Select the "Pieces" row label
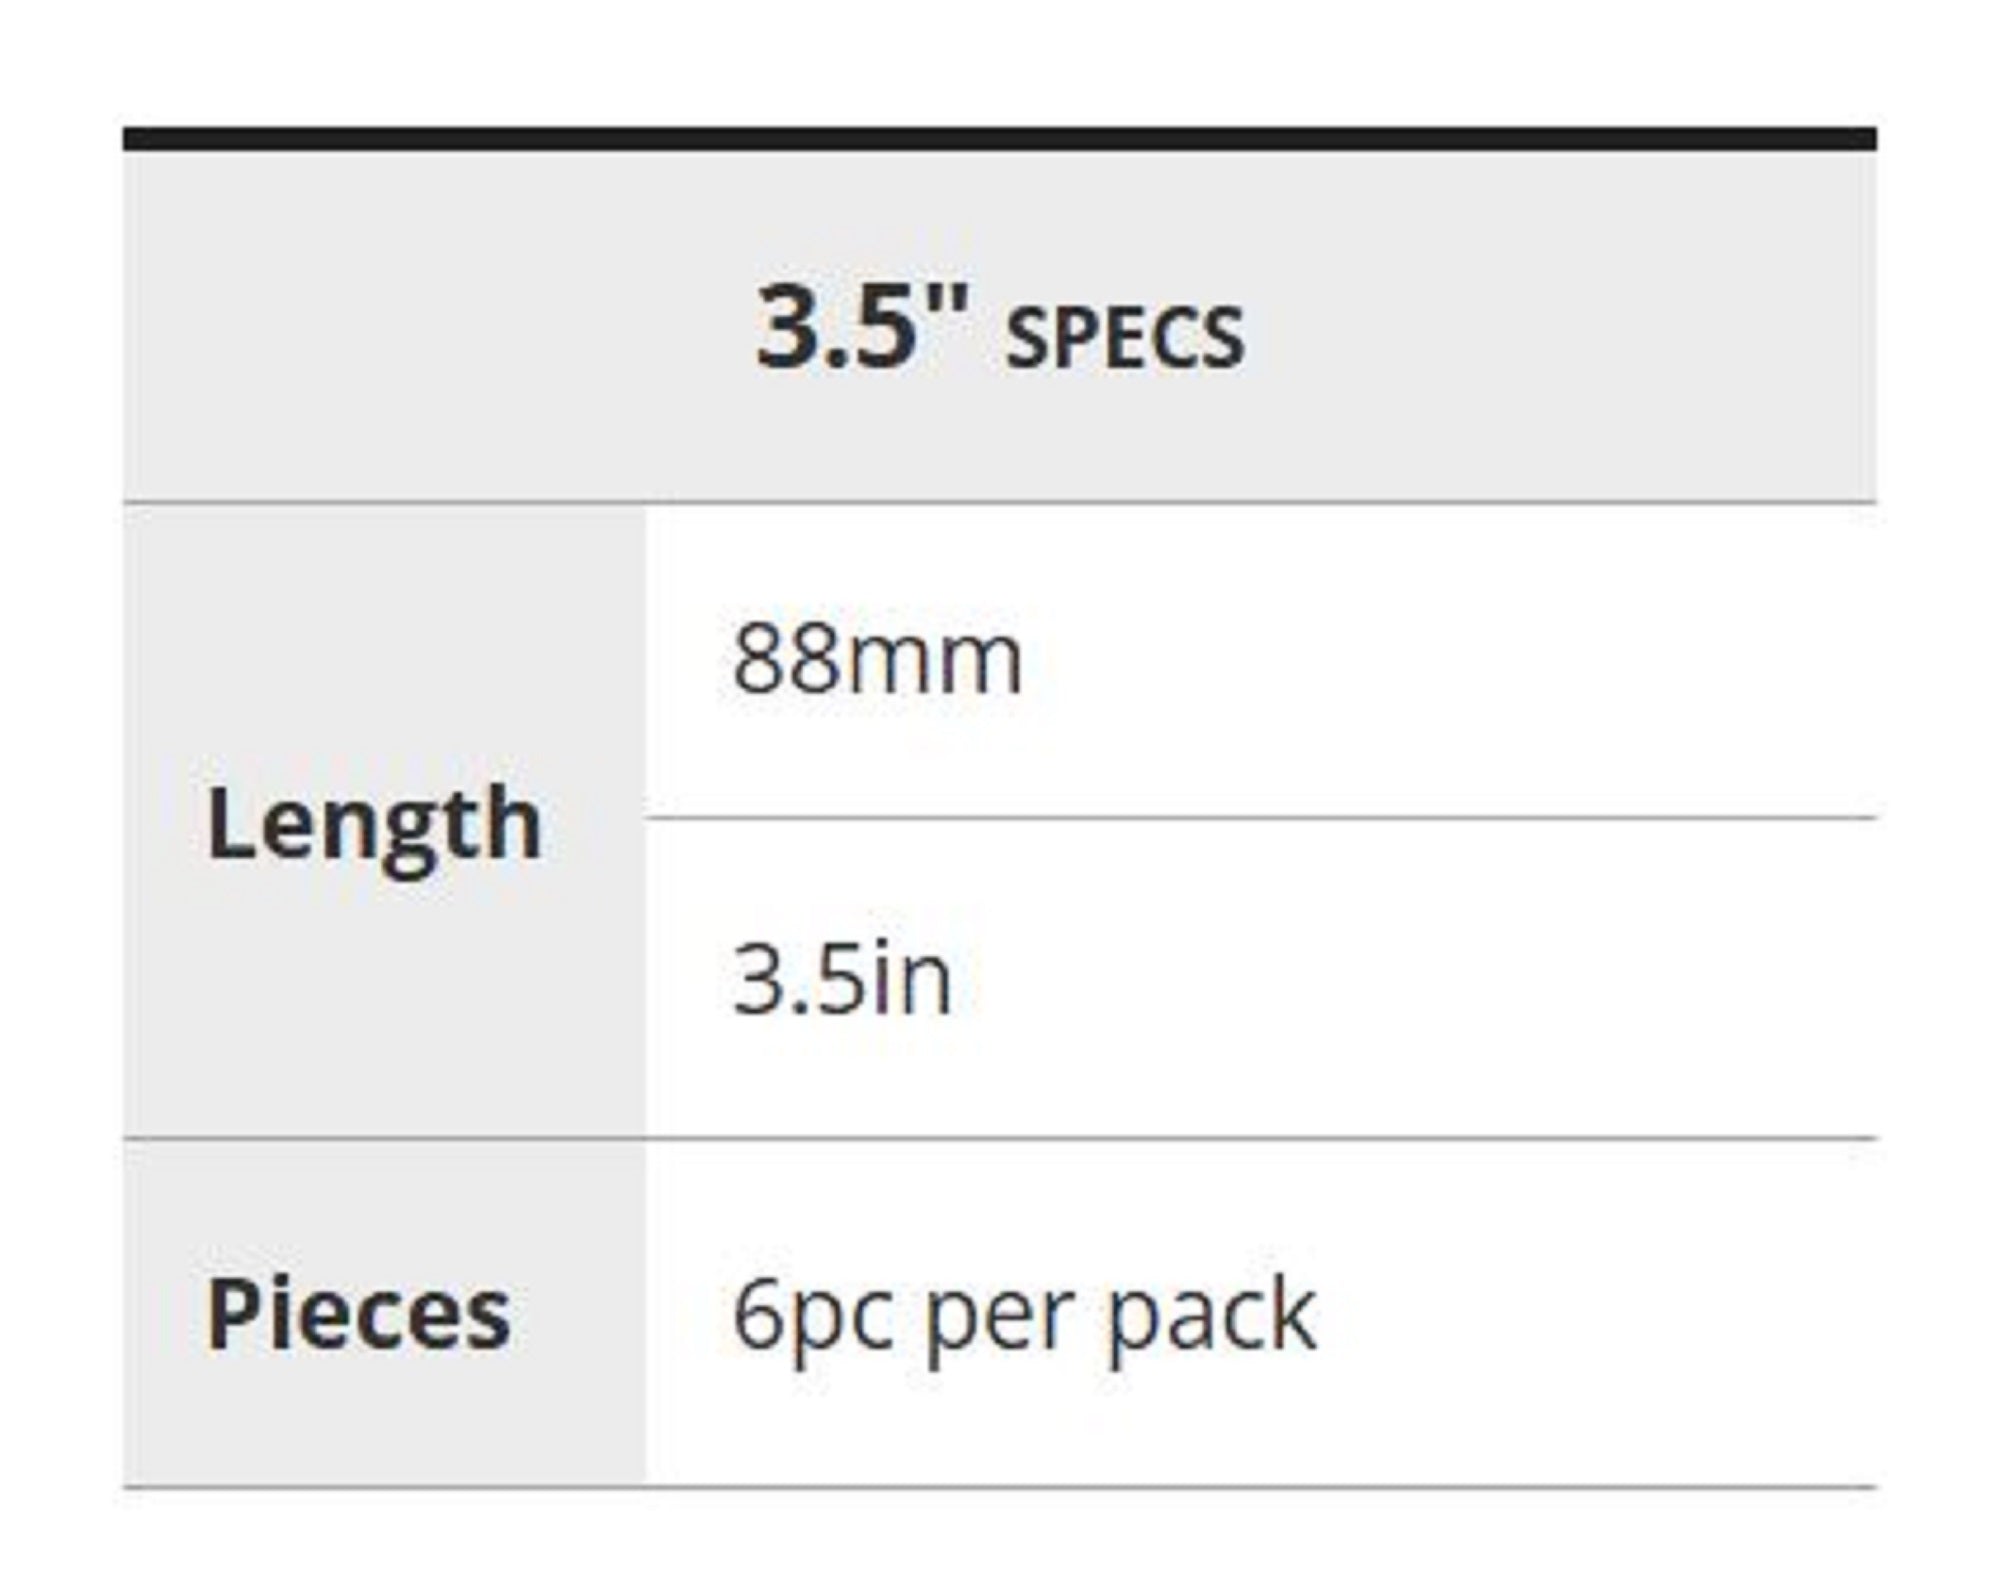The height and width of the screenshot is (1589, 2000). [x=358, y=1314]
